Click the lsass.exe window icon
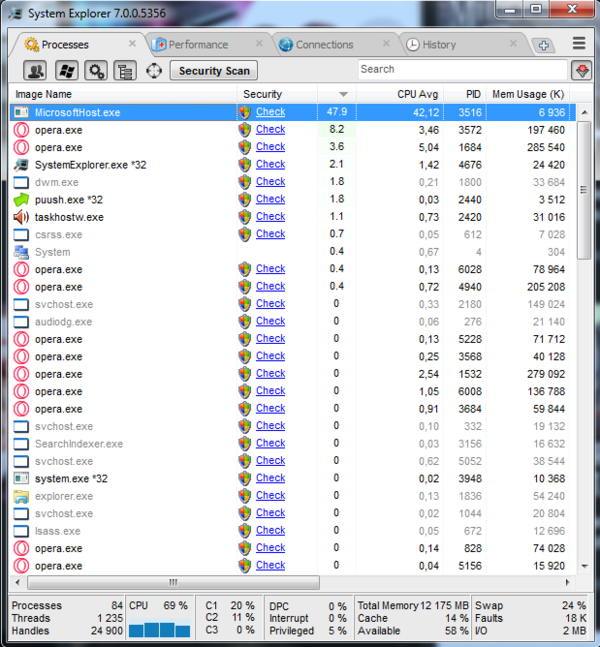Screen dimensions: 600x647 tap(21, 531)
